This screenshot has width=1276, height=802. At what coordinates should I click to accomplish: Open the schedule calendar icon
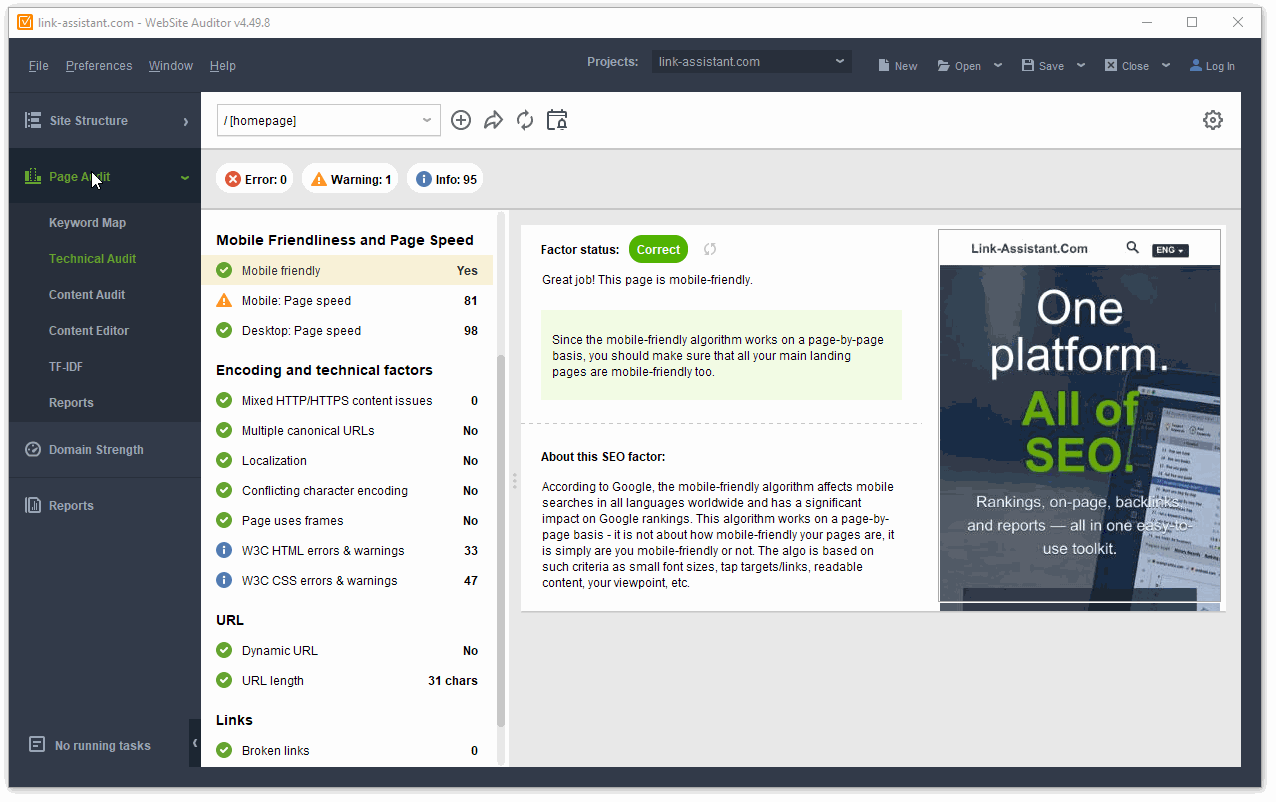(557, 120)
